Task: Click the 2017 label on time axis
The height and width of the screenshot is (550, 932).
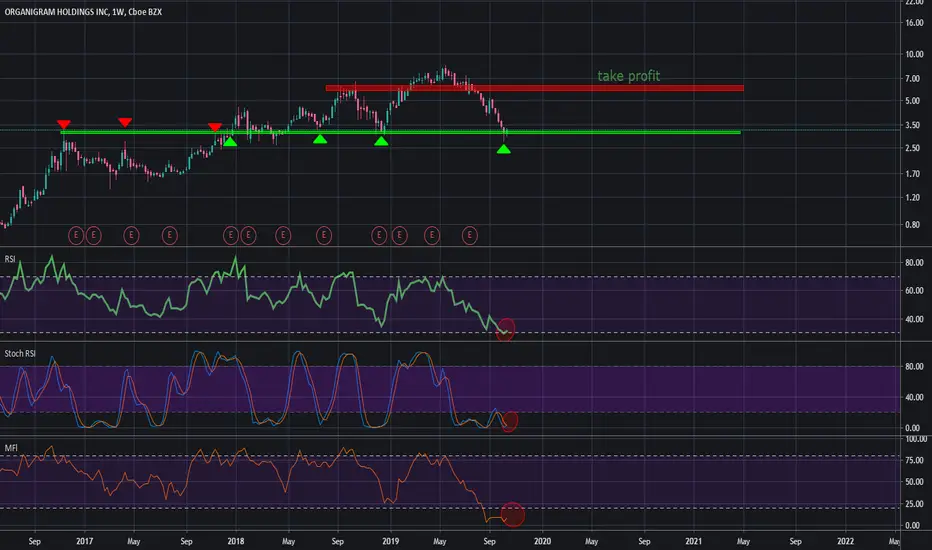Action: pyautogui.click(x=84, y=541)
